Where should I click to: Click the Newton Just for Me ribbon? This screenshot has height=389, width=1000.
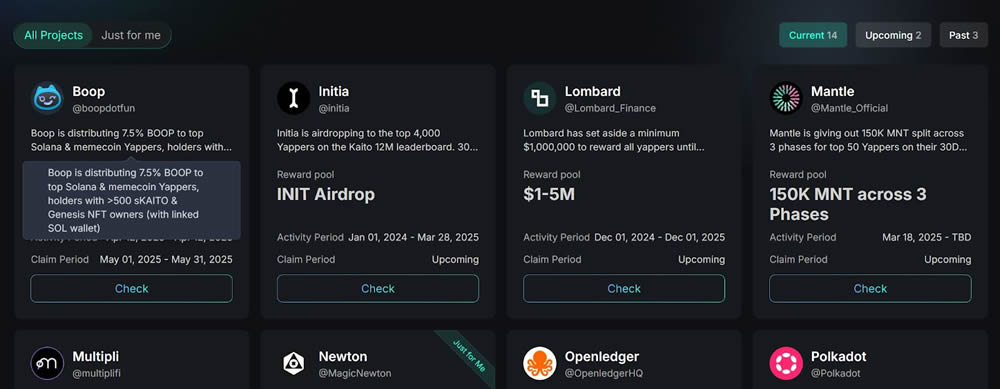point(469,357)
